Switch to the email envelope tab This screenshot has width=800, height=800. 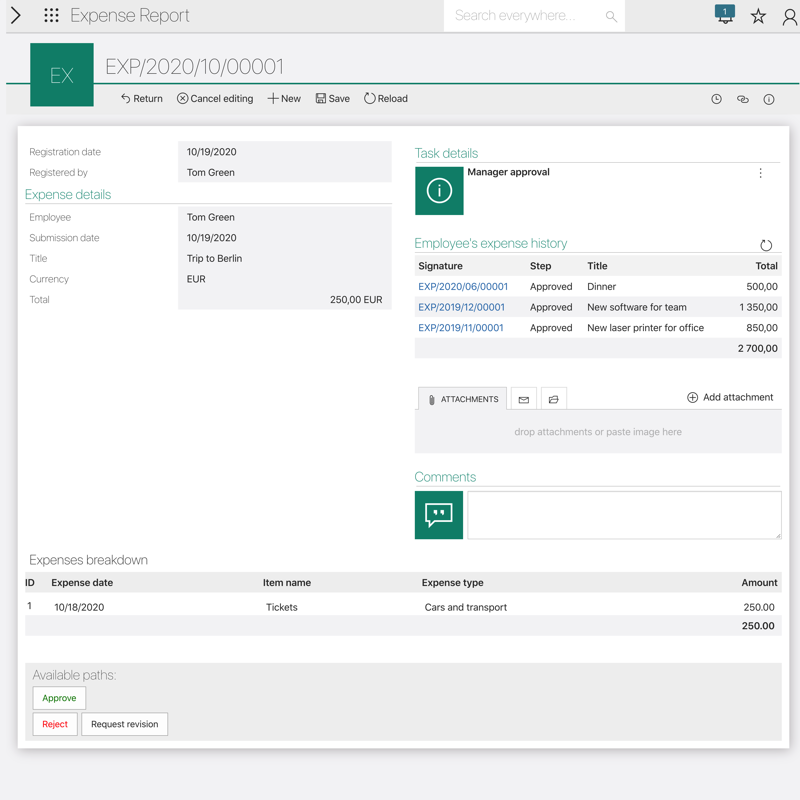tap(523, 399)
